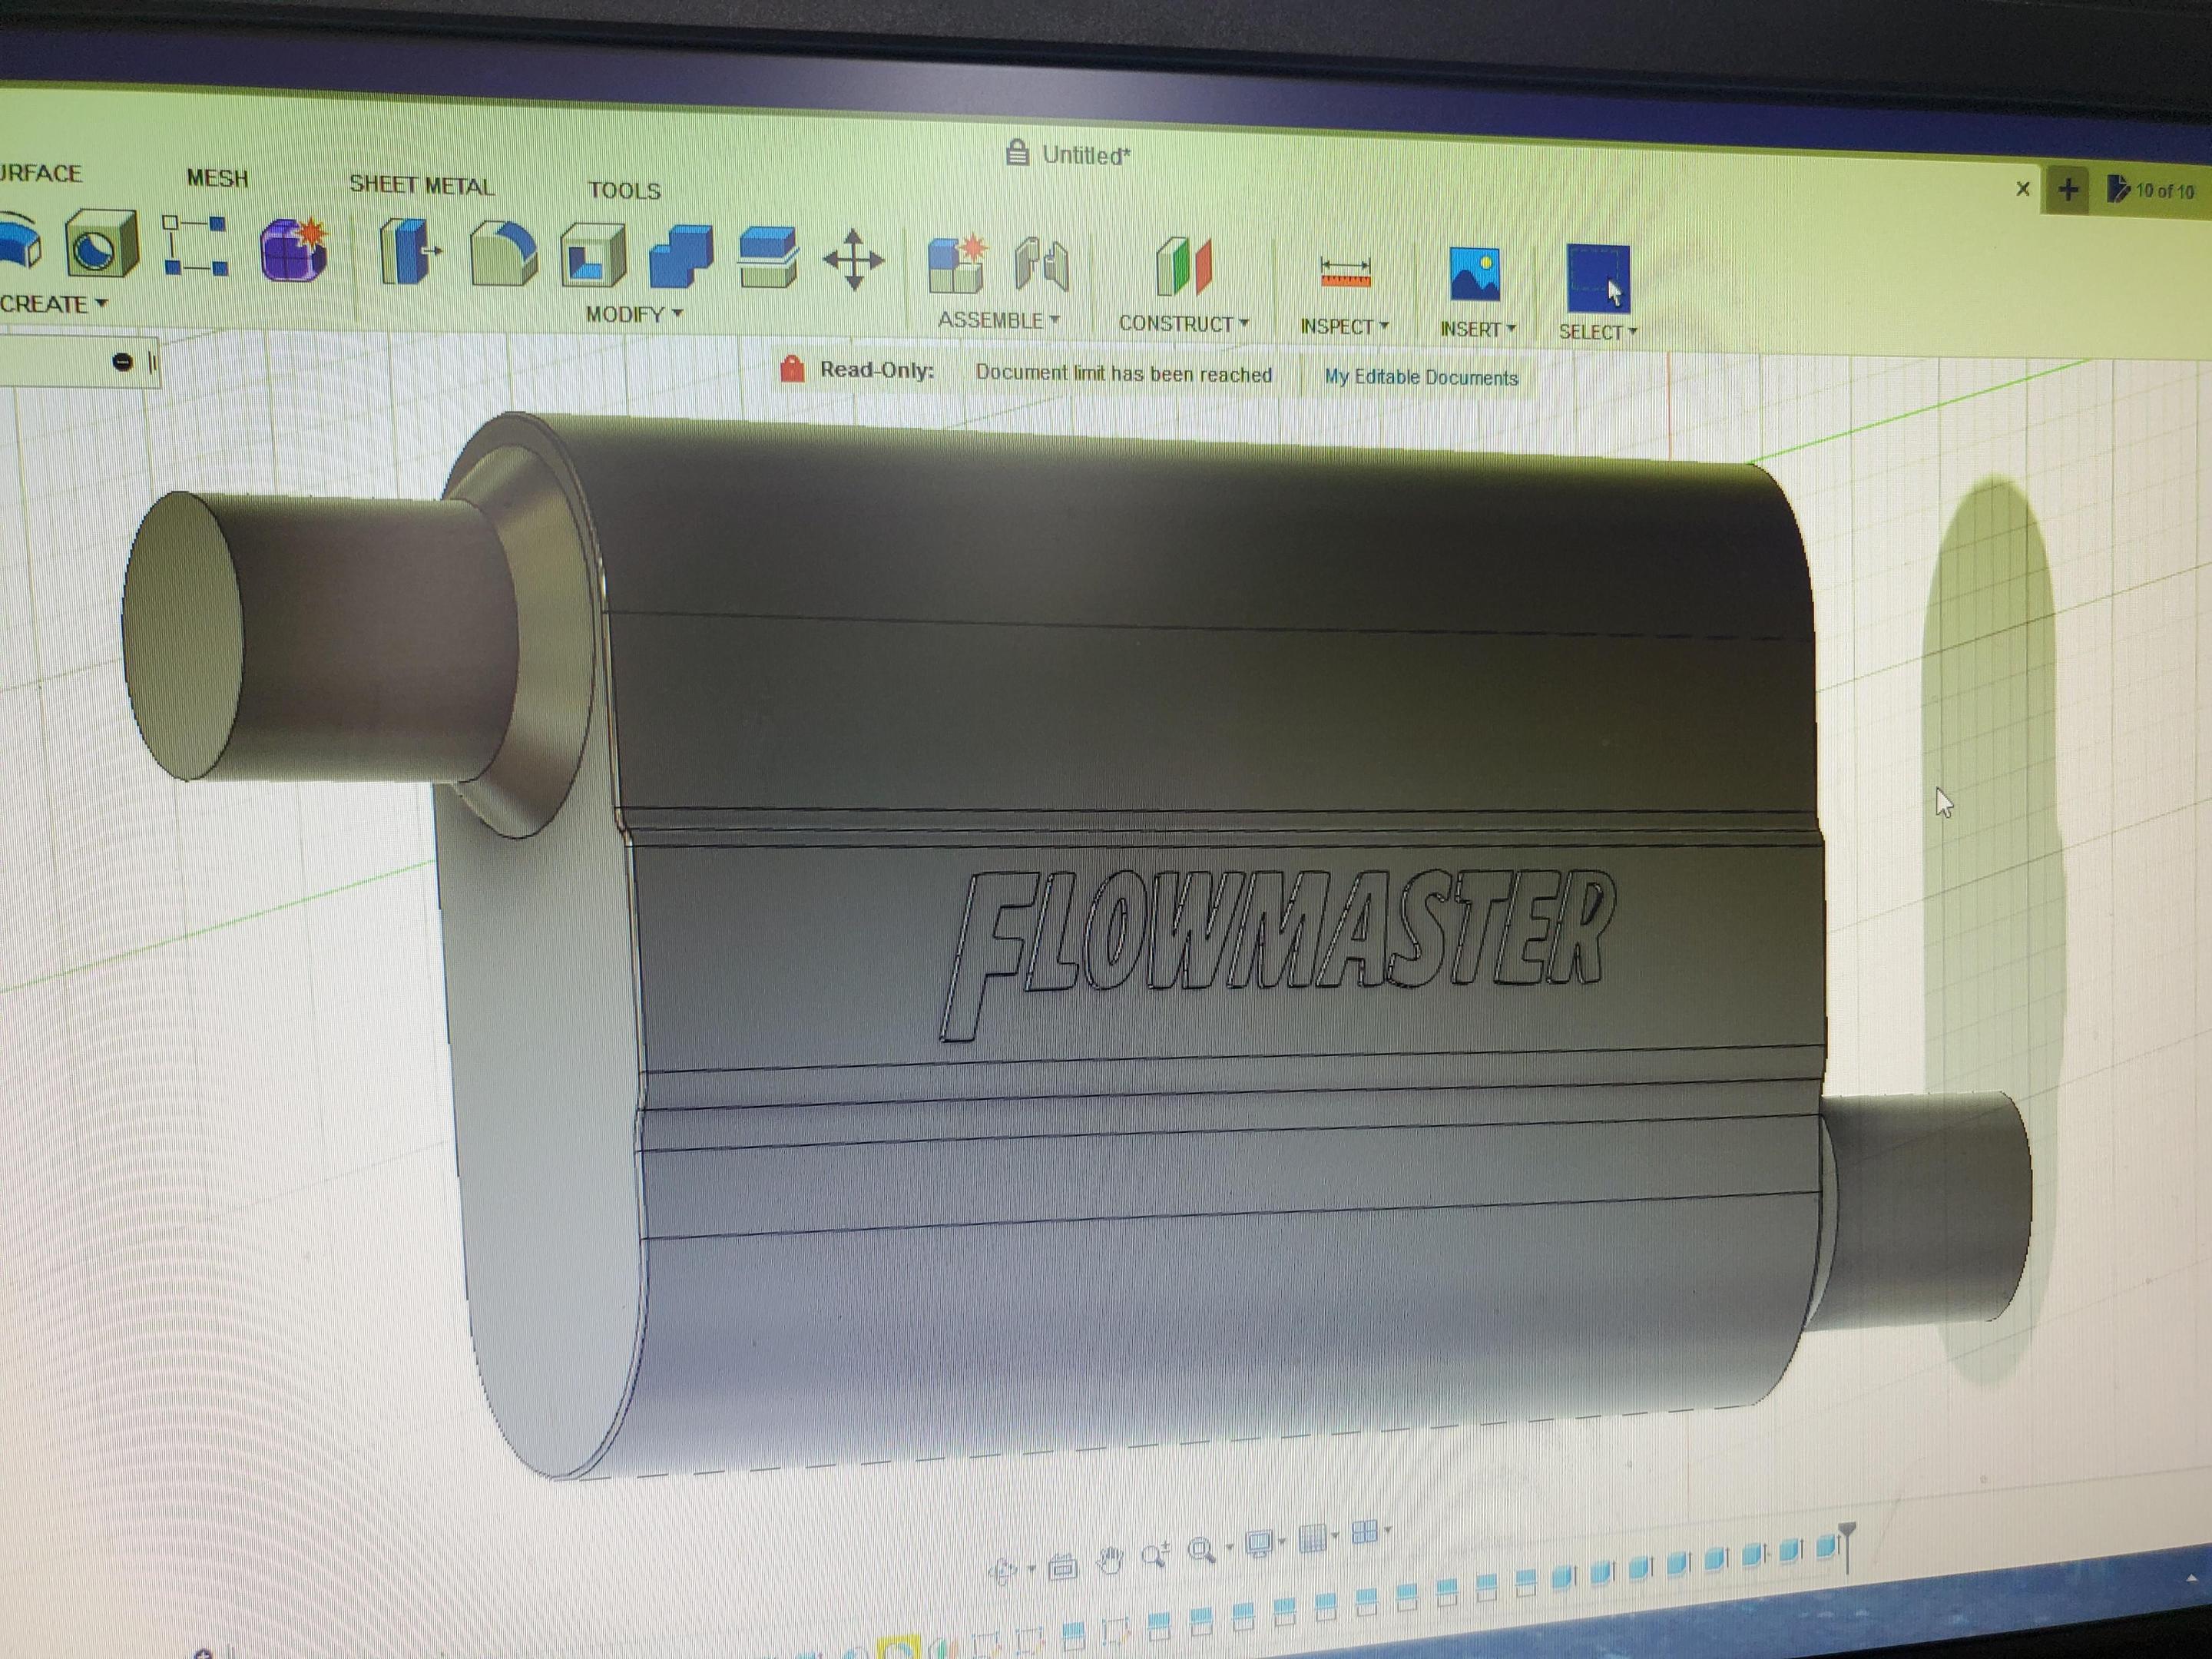
Task: Select the Shell tool
Action: [x=592, y=256]
